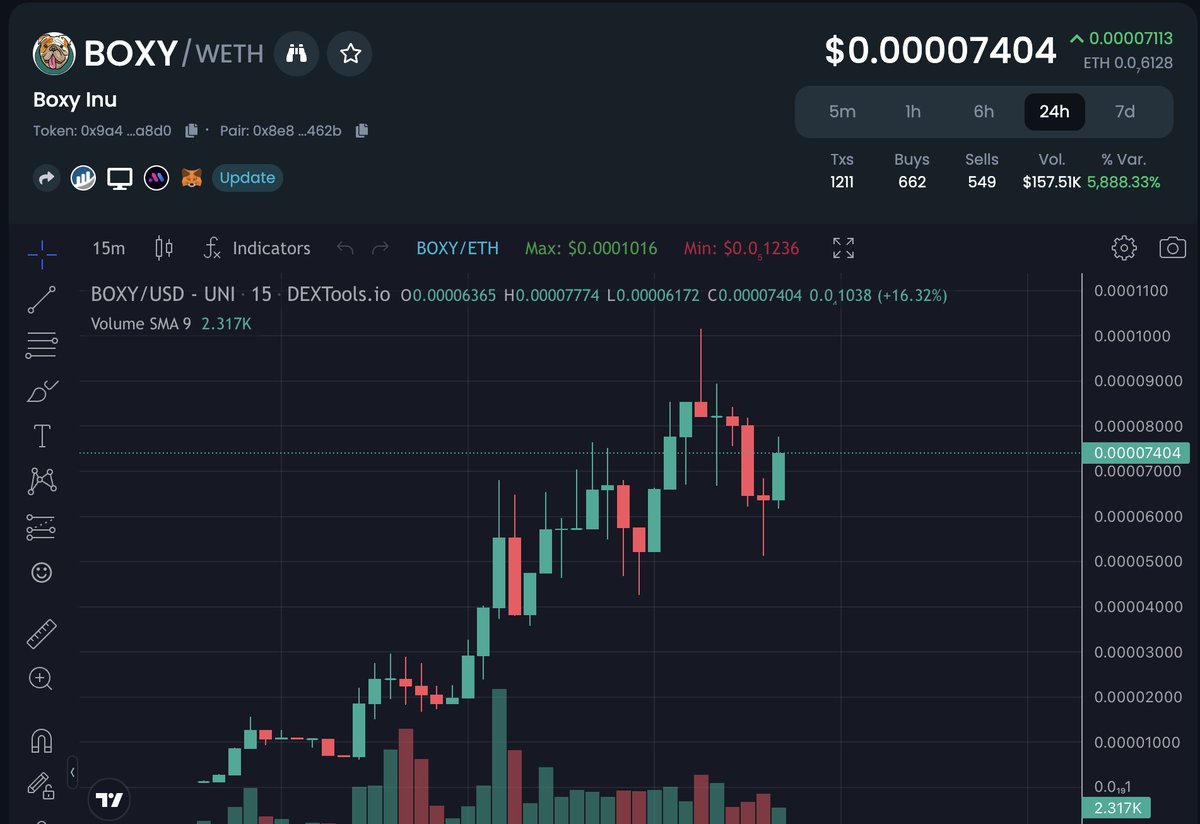Select the 5m stats timeframe
This screenshot has width=1200, height=824.
(x=842, y=111)
